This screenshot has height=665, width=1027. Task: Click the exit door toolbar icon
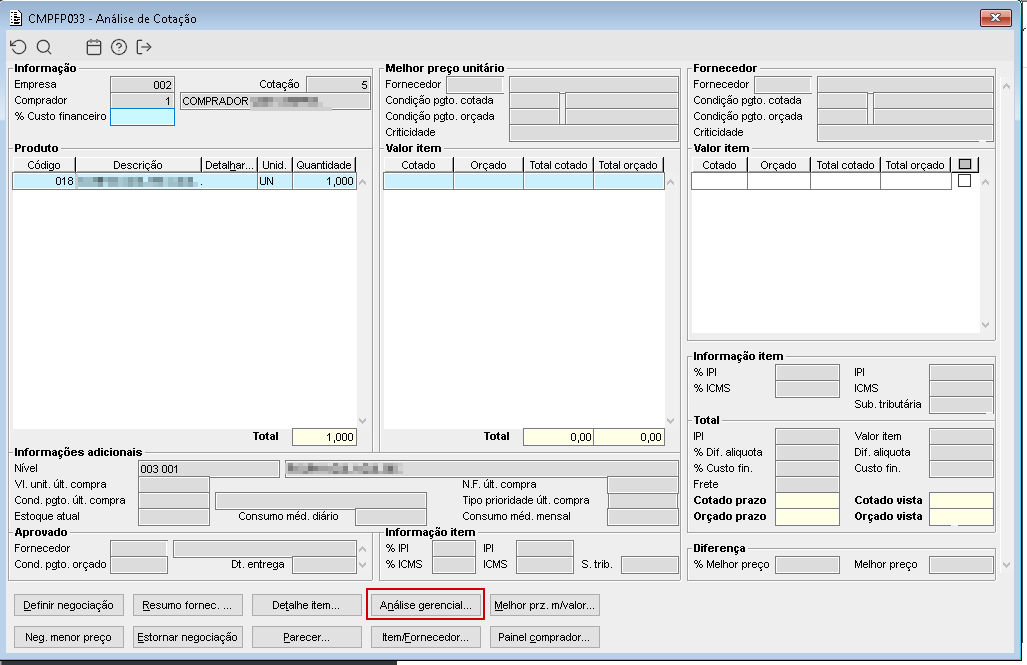(x=143, y=47)
